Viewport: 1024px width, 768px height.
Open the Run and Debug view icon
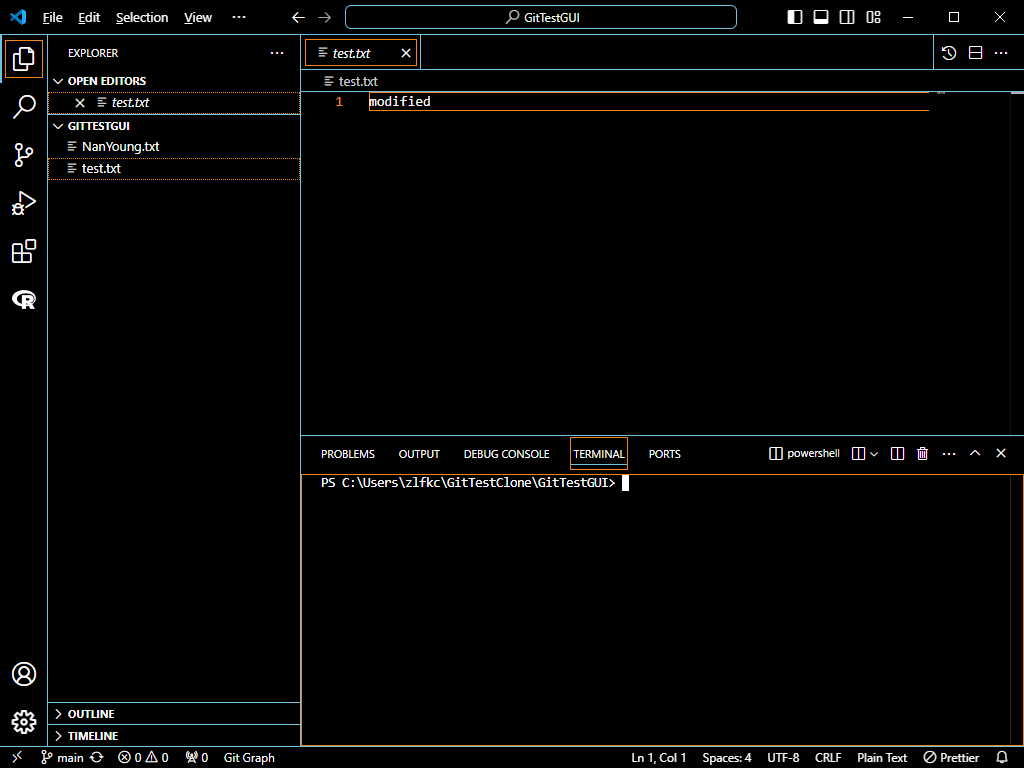pyautogui.click(x=24, y=203)
